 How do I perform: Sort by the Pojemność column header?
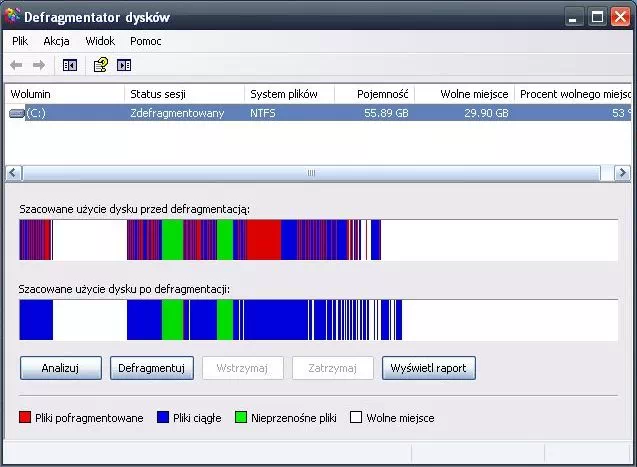(x=370, y=94)
